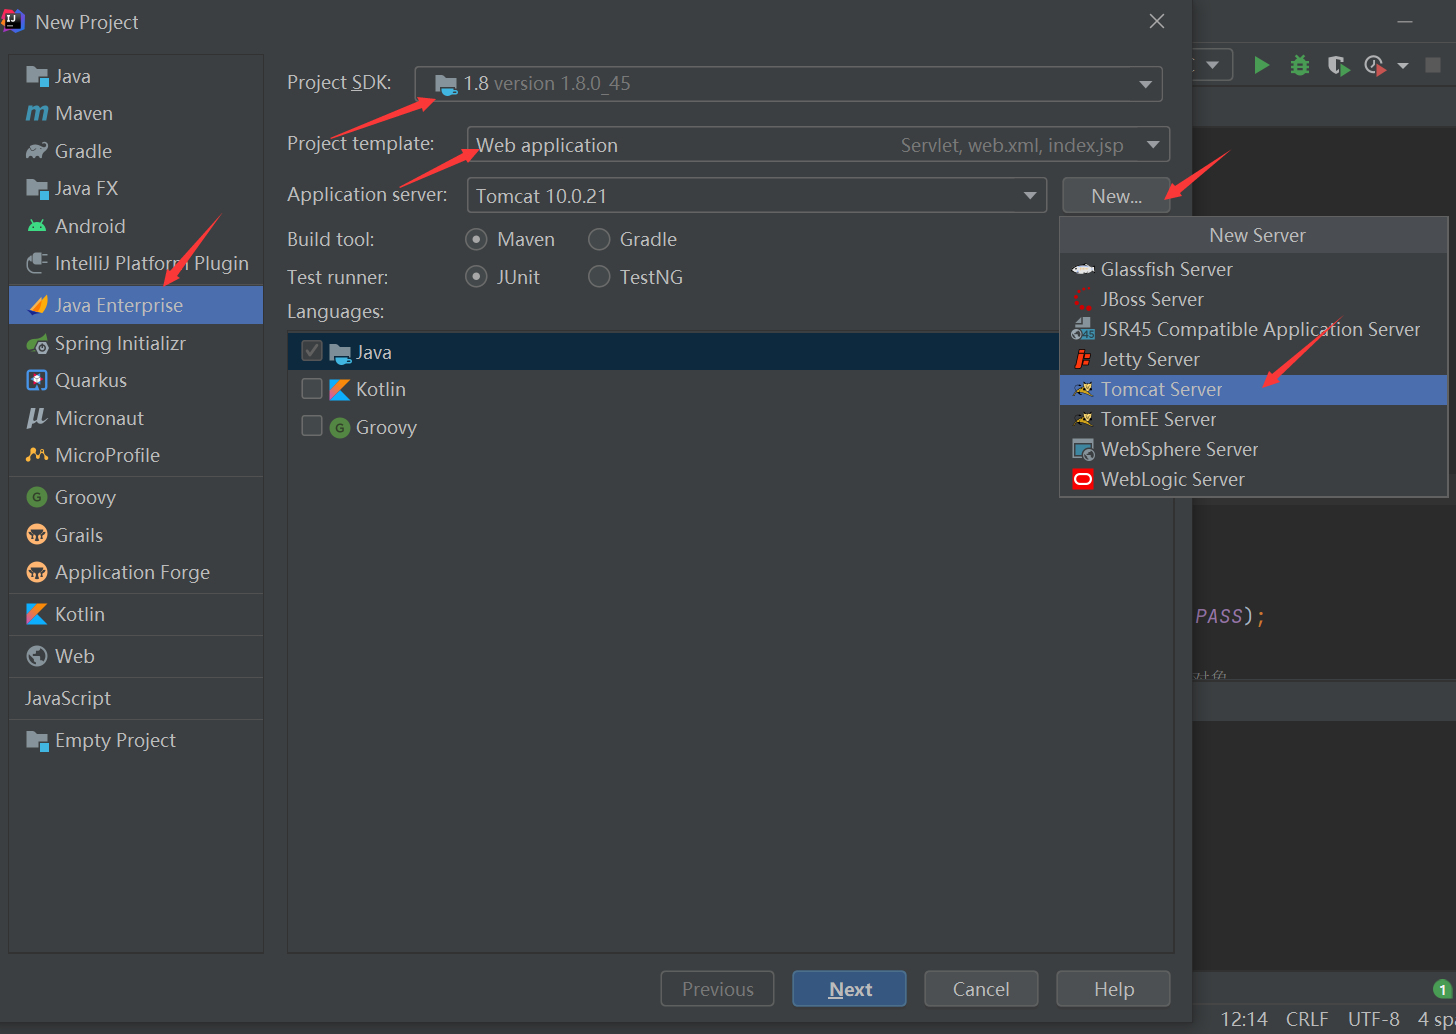Pick the Android project type
1456x1034 pixels.
click(136, 226)
